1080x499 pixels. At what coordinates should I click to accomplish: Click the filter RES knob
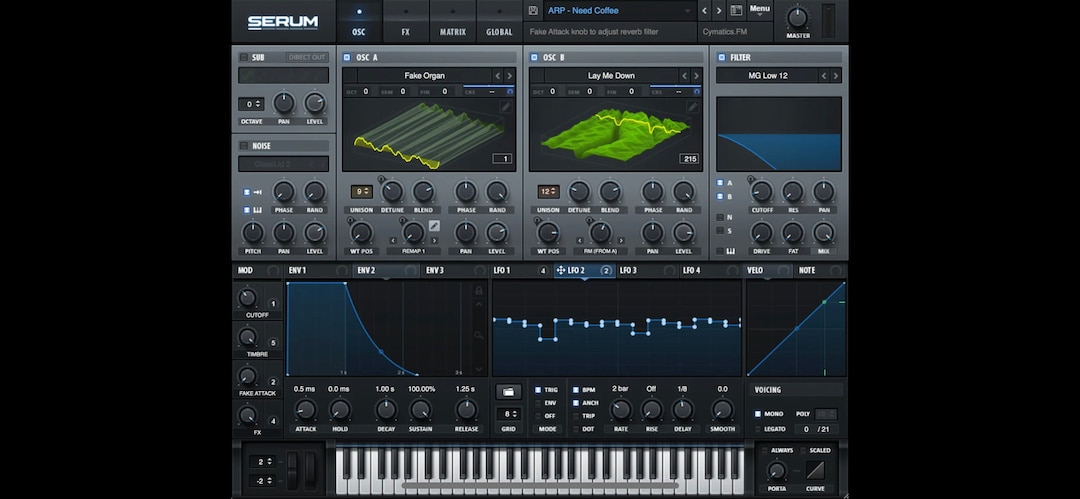[793, 192]
